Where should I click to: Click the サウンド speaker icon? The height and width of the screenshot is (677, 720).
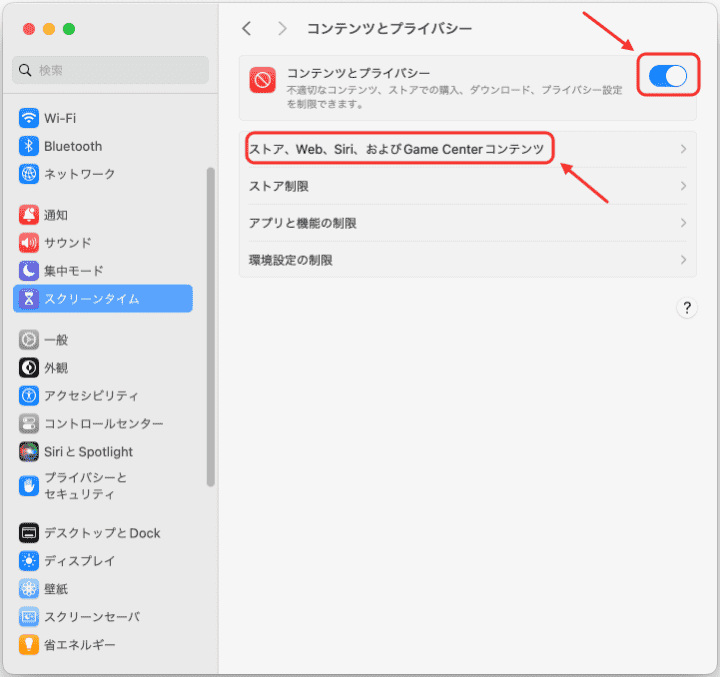pos(28,243)
